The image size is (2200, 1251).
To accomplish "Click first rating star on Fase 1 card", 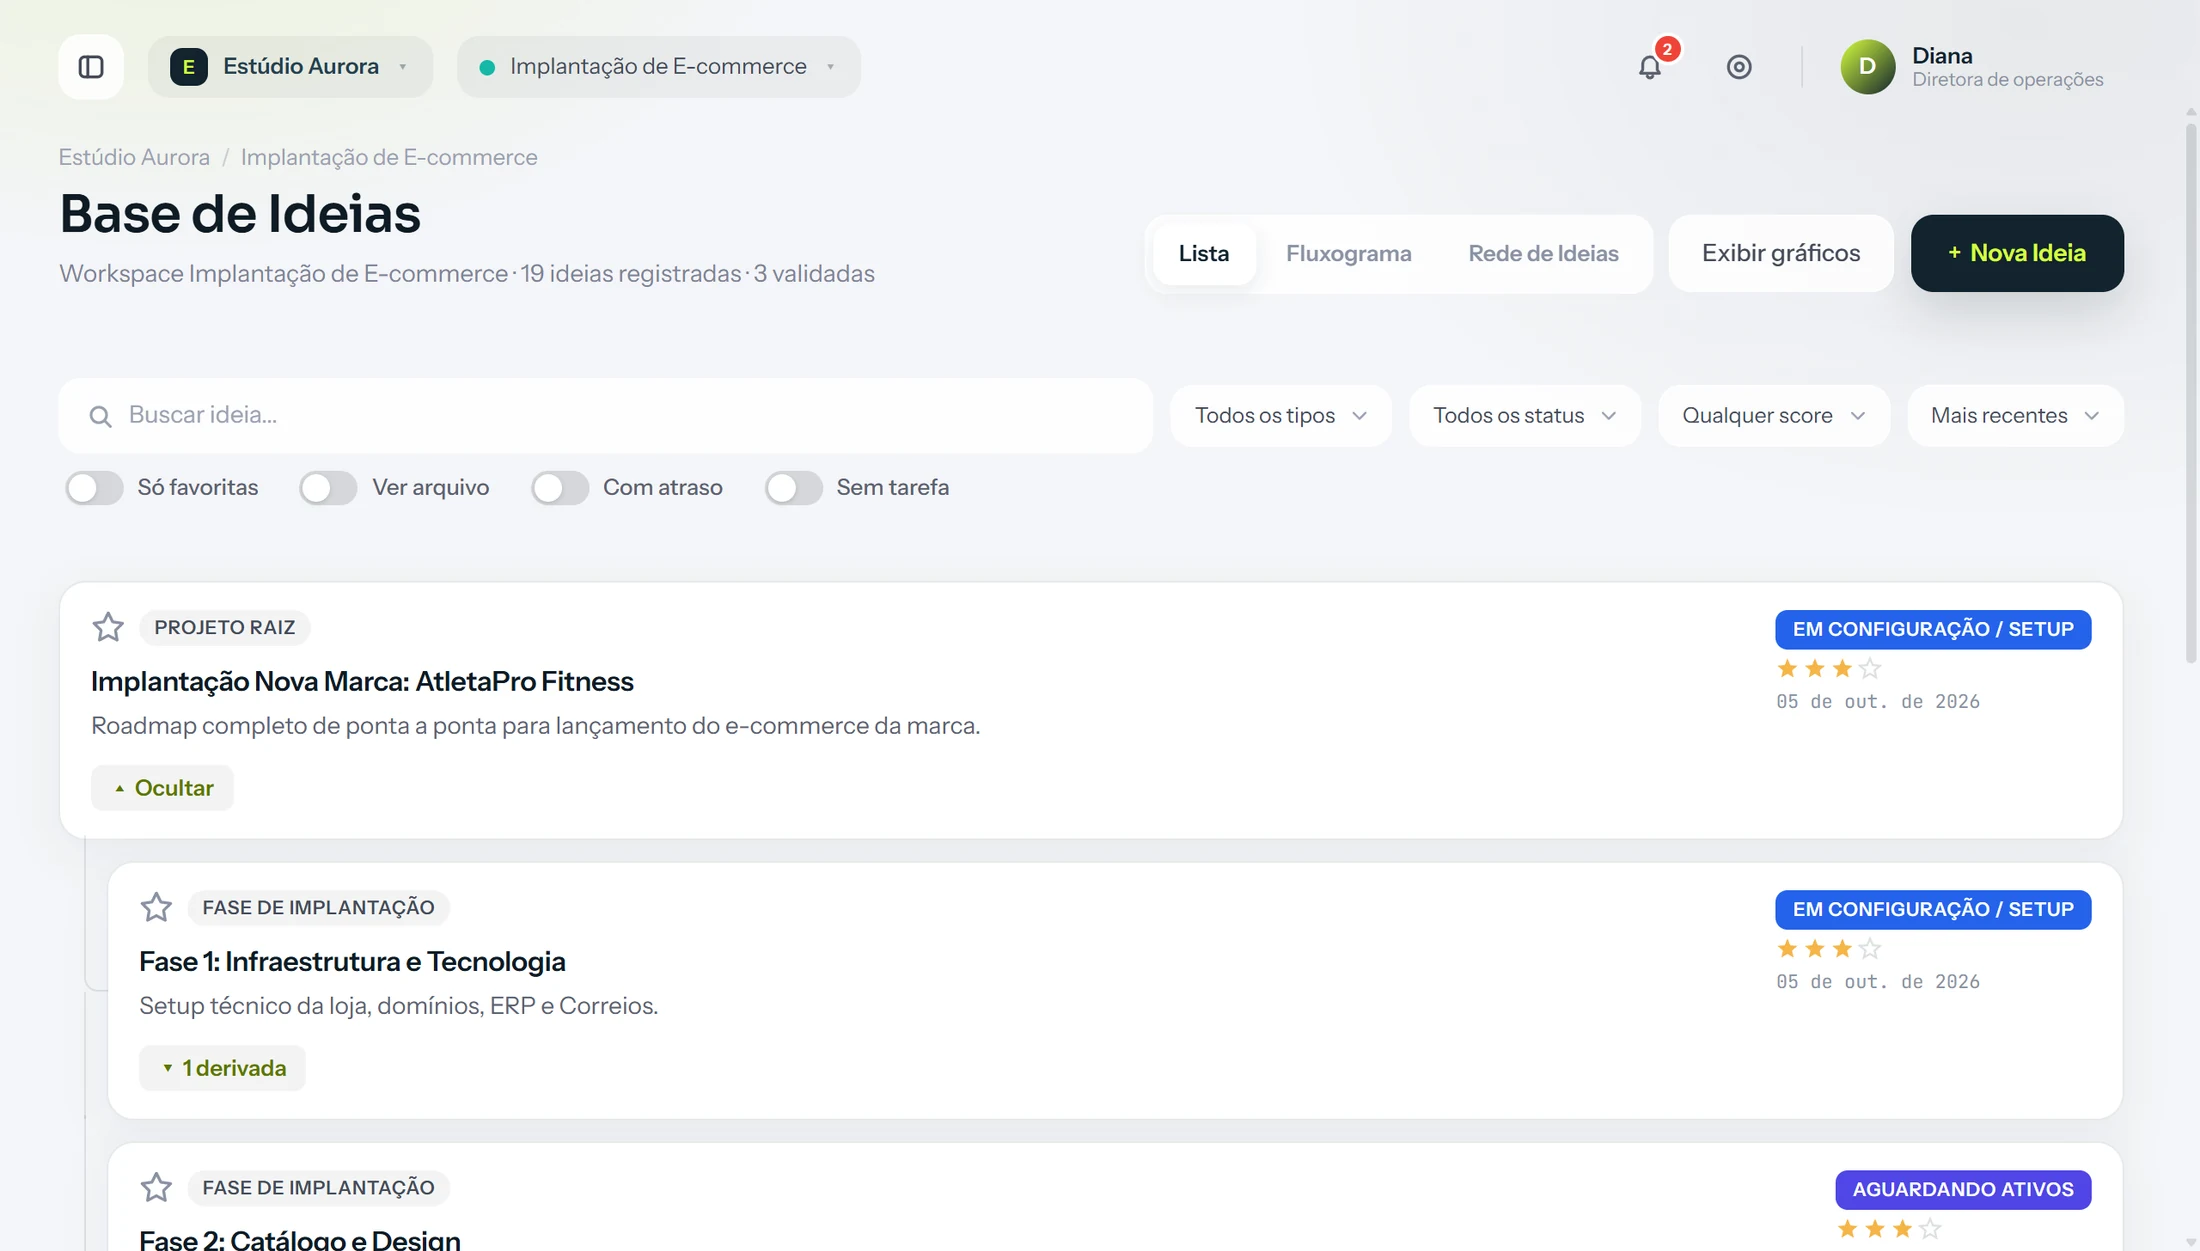I will tap(1787, 948).
